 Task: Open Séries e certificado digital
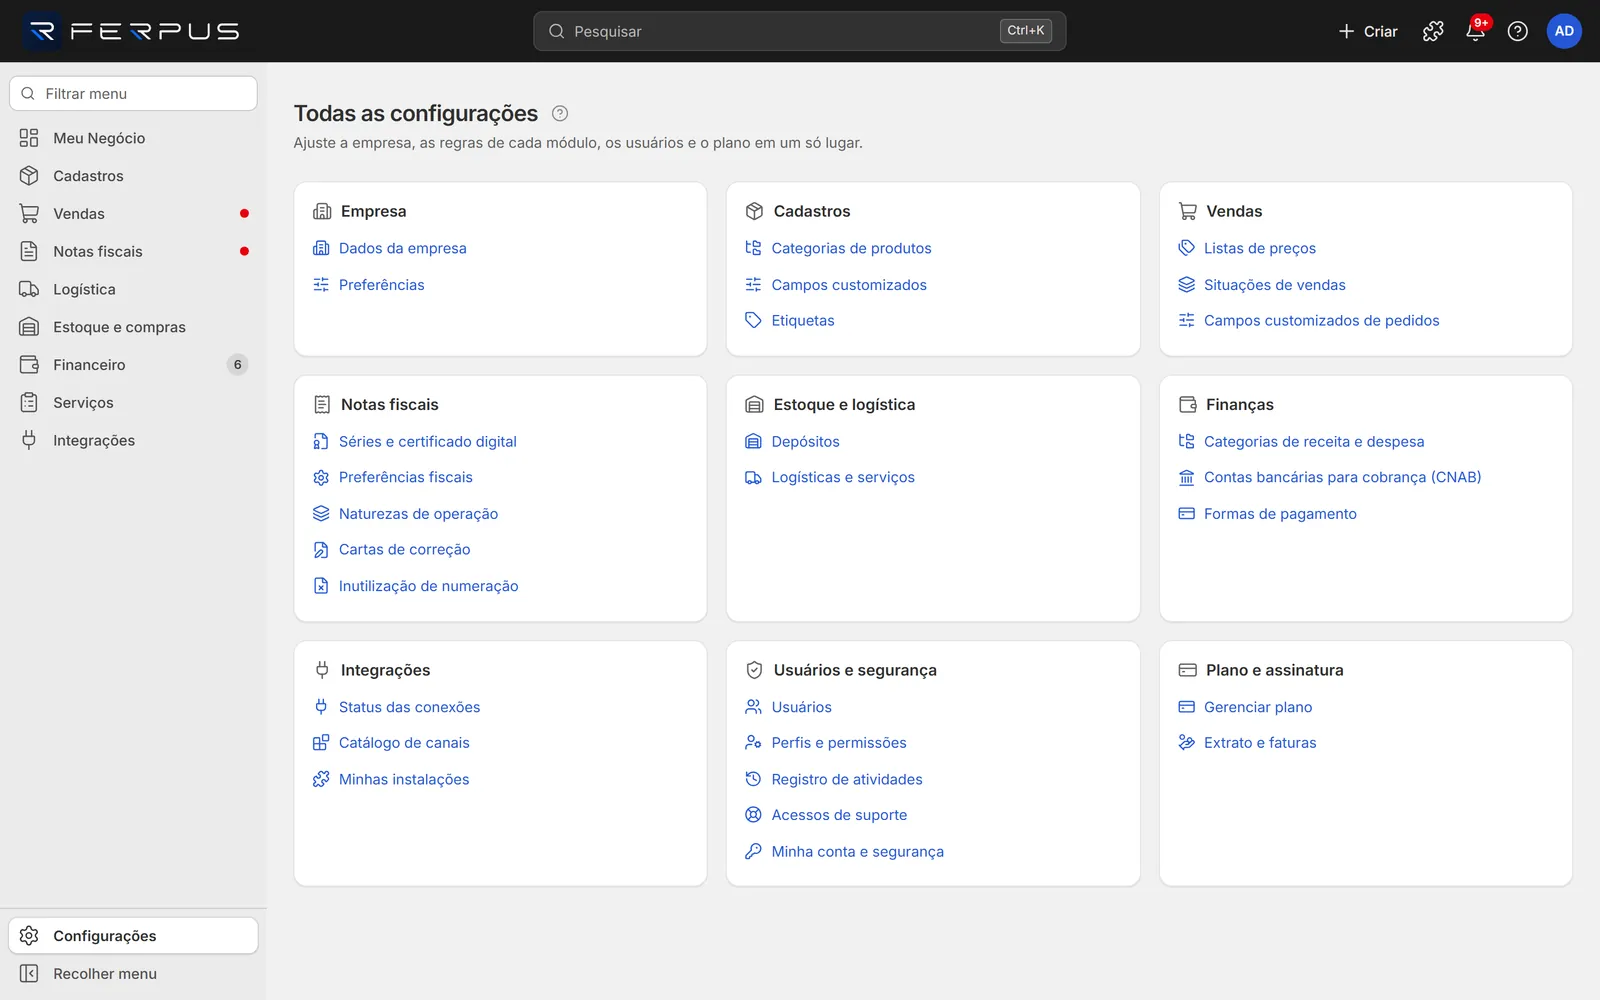click(427, 441)
